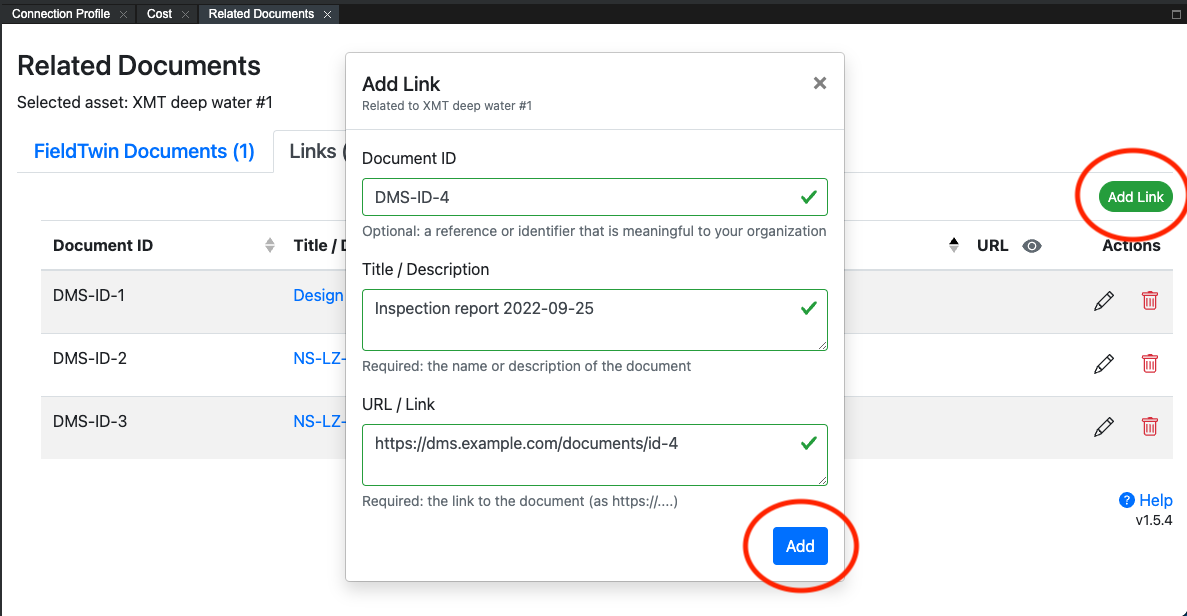Click the green Add Link button

click(x=1136, y=197)
